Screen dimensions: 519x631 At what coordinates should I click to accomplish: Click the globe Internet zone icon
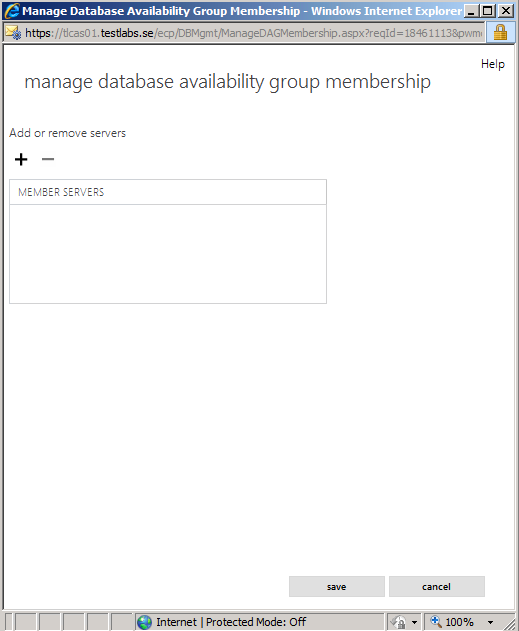click(x=144, y=622)
